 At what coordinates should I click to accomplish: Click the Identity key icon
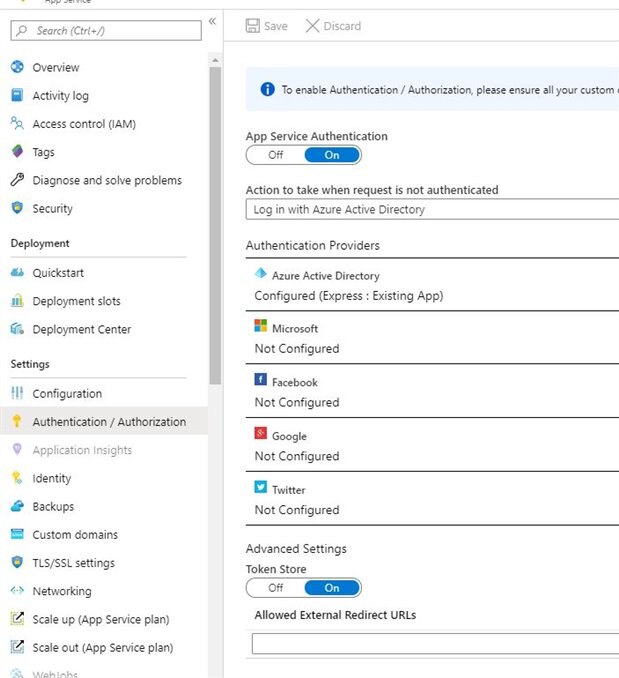17,478
